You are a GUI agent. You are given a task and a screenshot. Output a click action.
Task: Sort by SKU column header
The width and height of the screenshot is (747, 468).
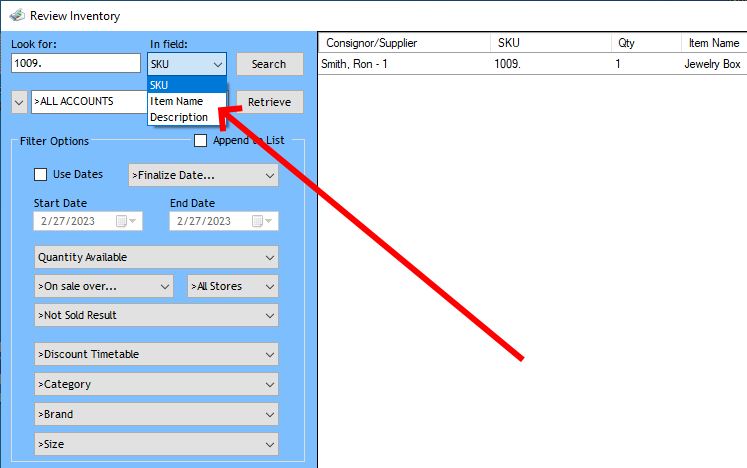coord(551,43)
